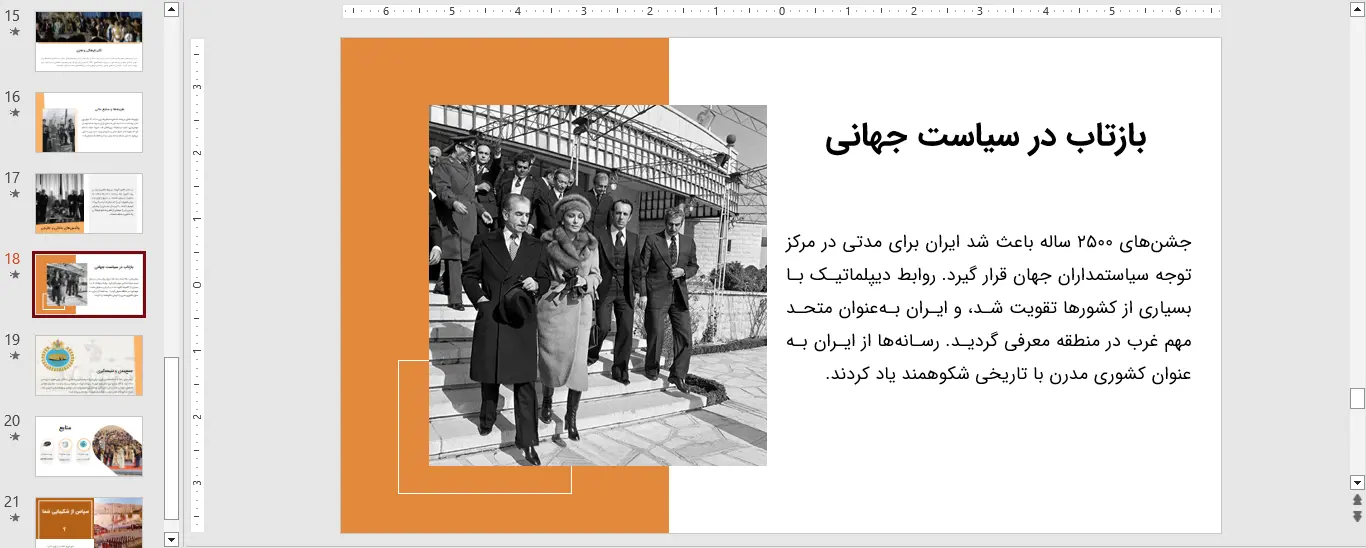Click the main vertical scrollbar thumb
The image size is (1366, 548).
(x=1357, y=398)
